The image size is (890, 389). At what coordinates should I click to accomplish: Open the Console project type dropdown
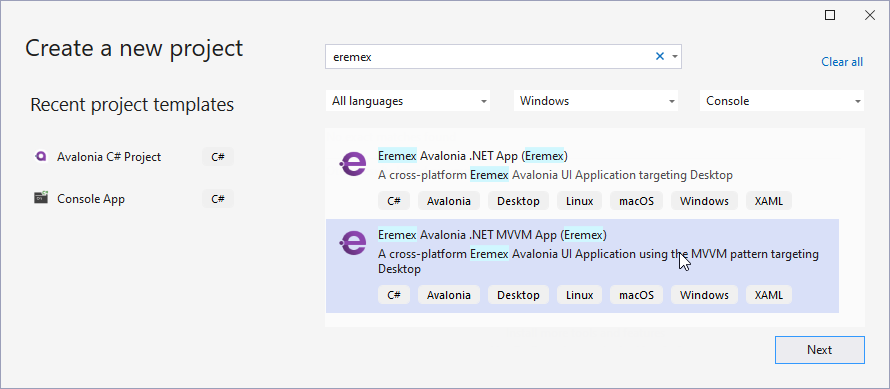tap(782, 101)
